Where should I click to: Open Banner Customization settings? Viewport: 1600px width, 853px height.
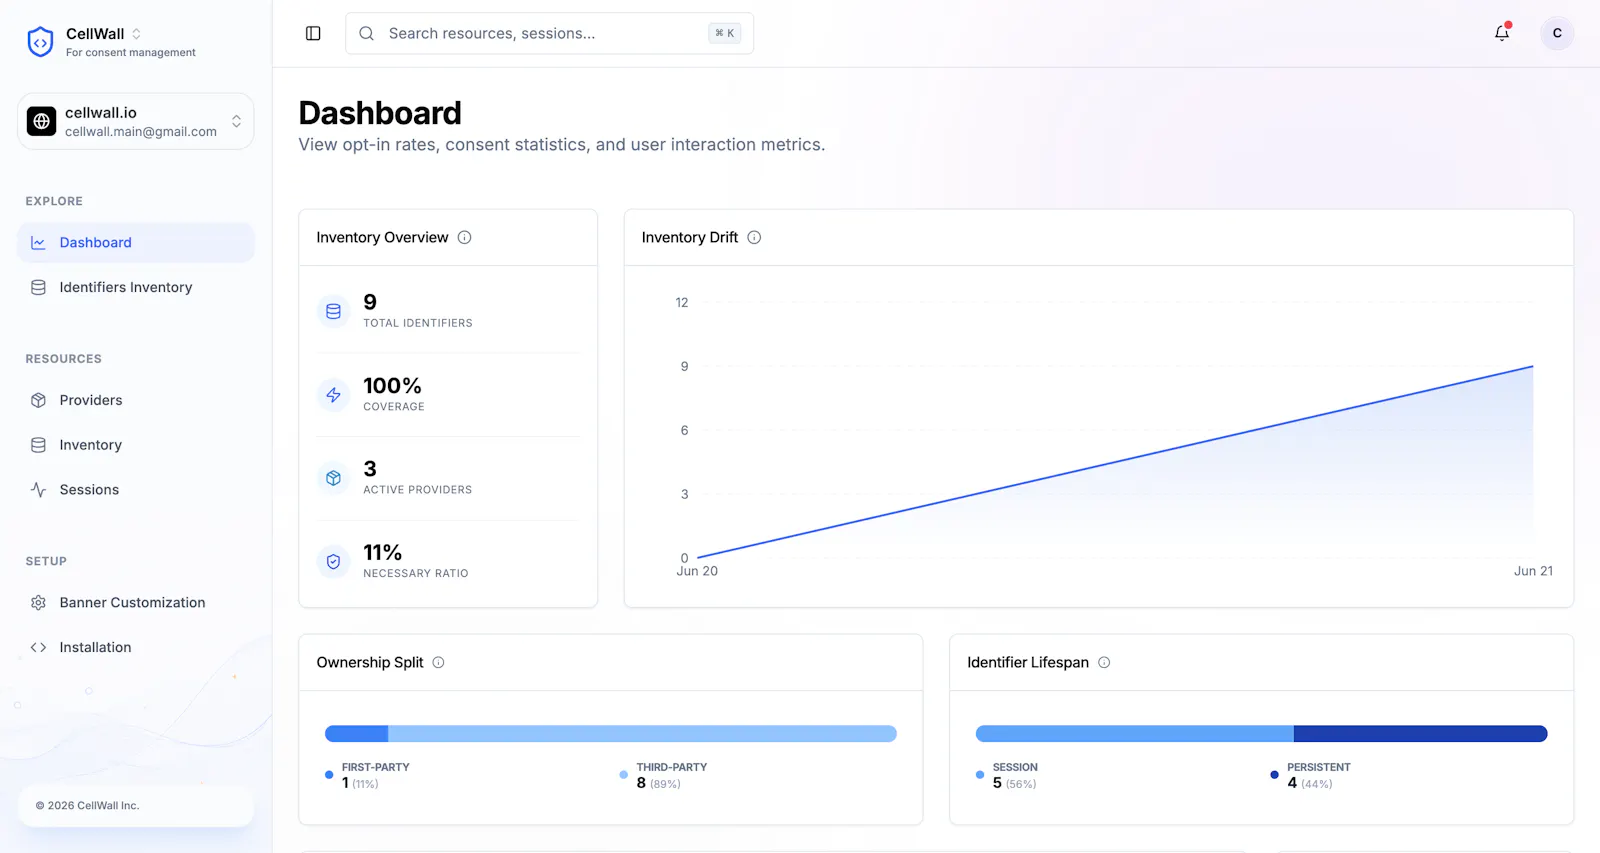pos(136,603)
